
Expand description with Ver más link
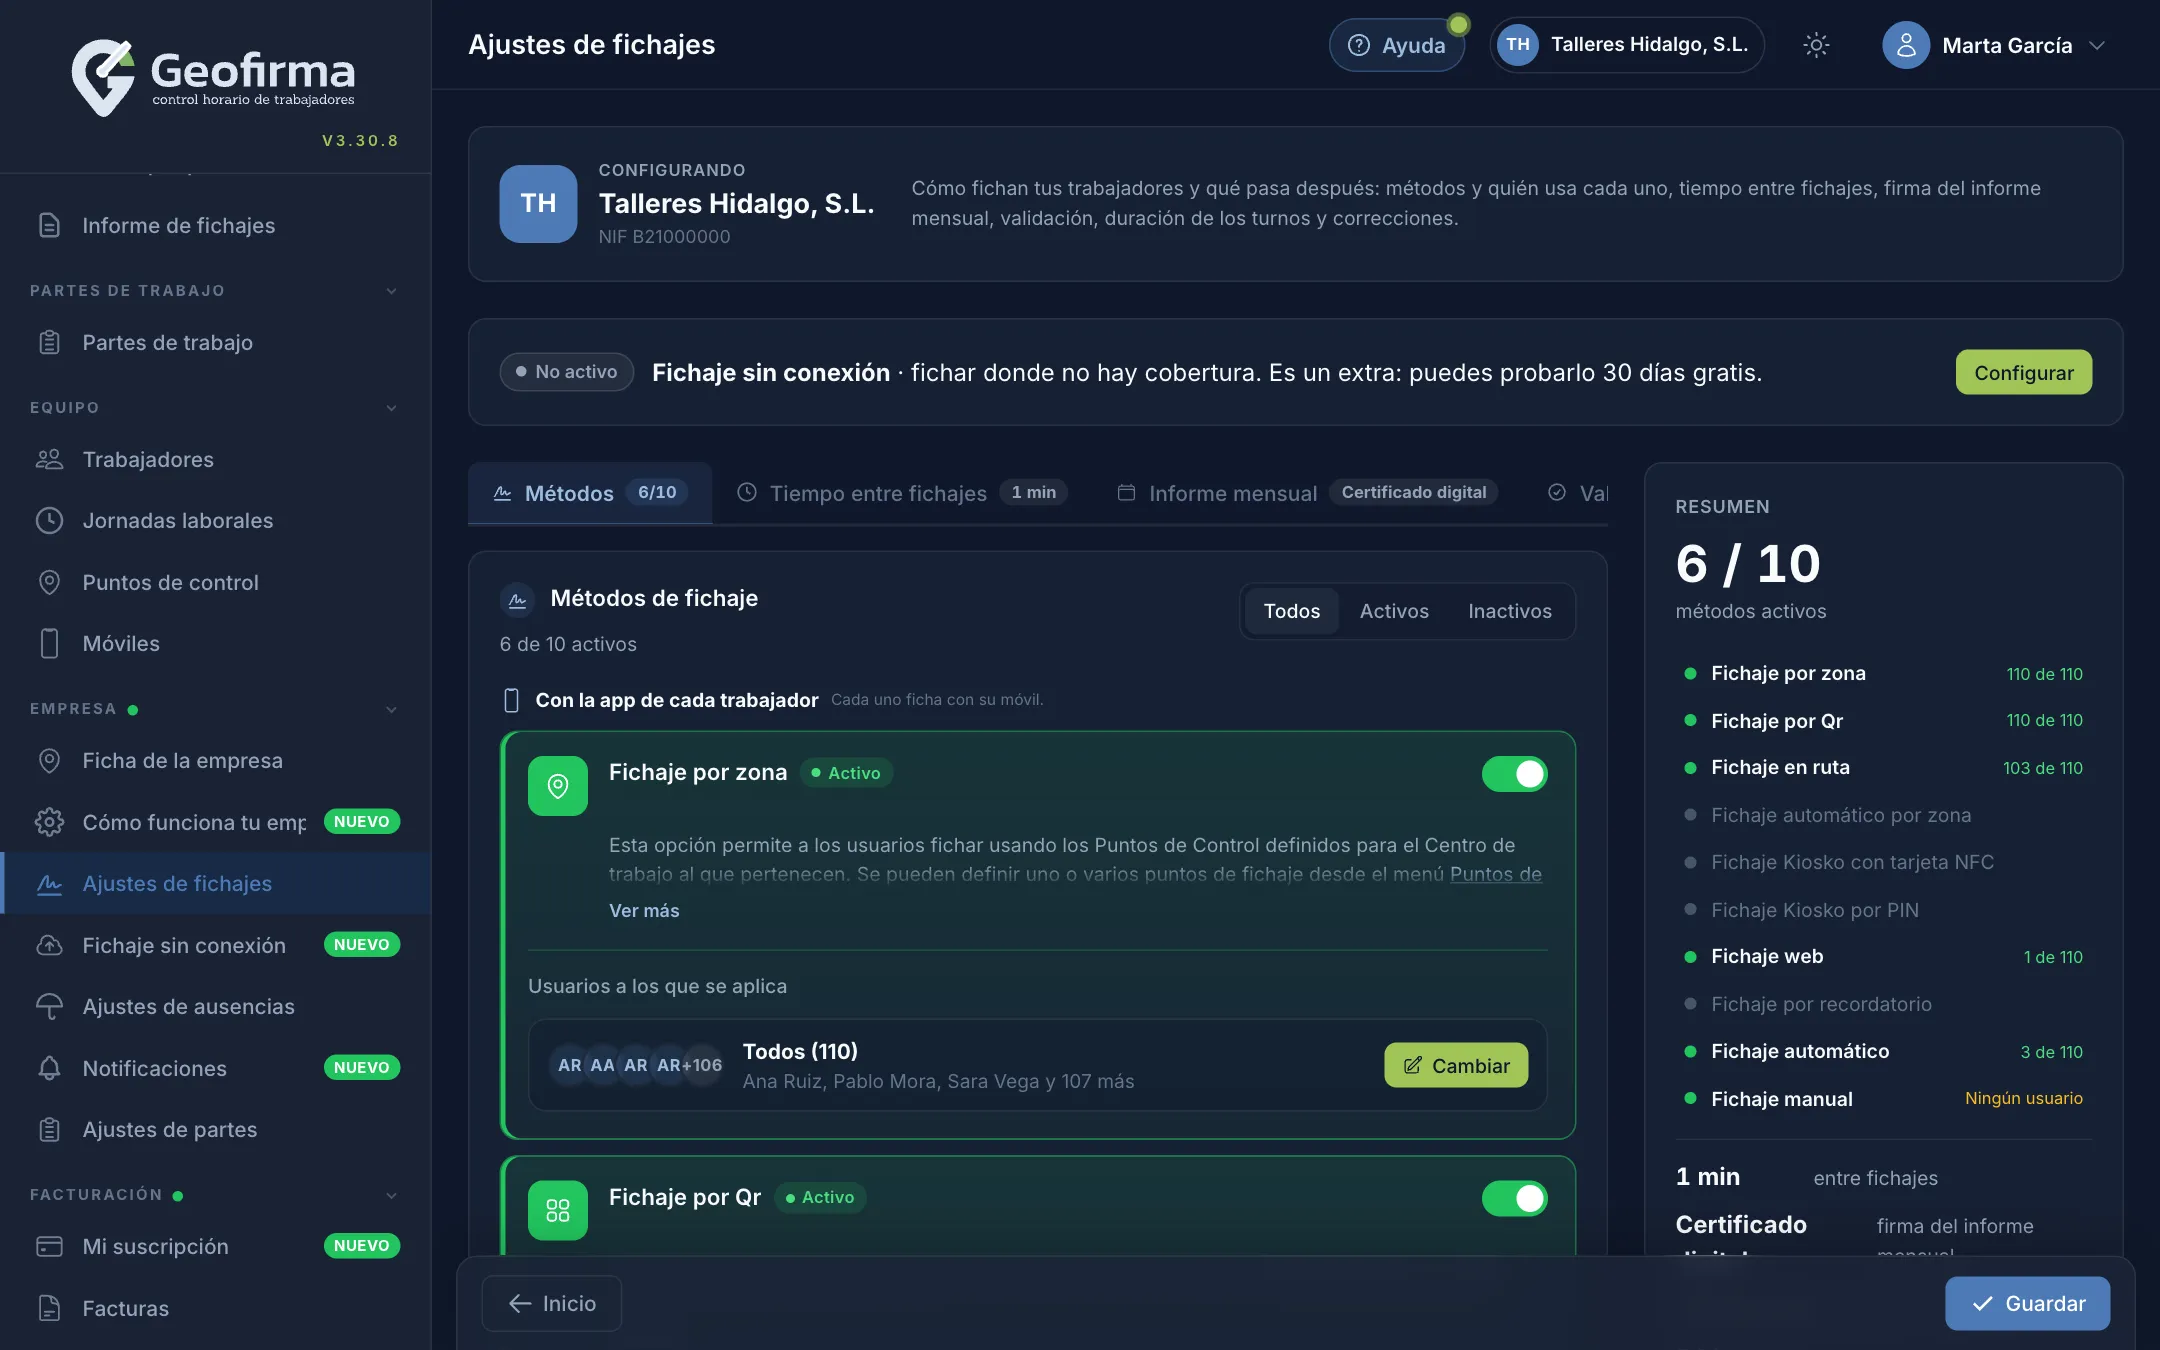click(x=644, y=911)
